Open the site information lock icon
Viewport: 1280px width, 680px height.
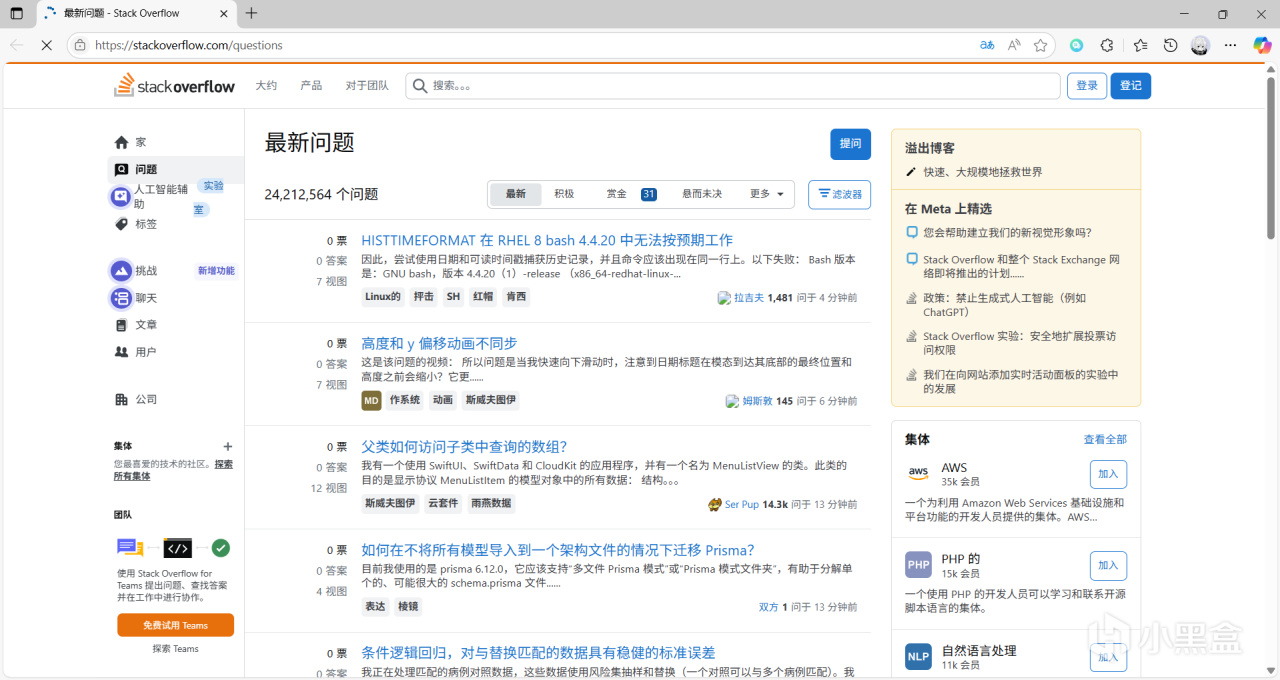point(80,45)
